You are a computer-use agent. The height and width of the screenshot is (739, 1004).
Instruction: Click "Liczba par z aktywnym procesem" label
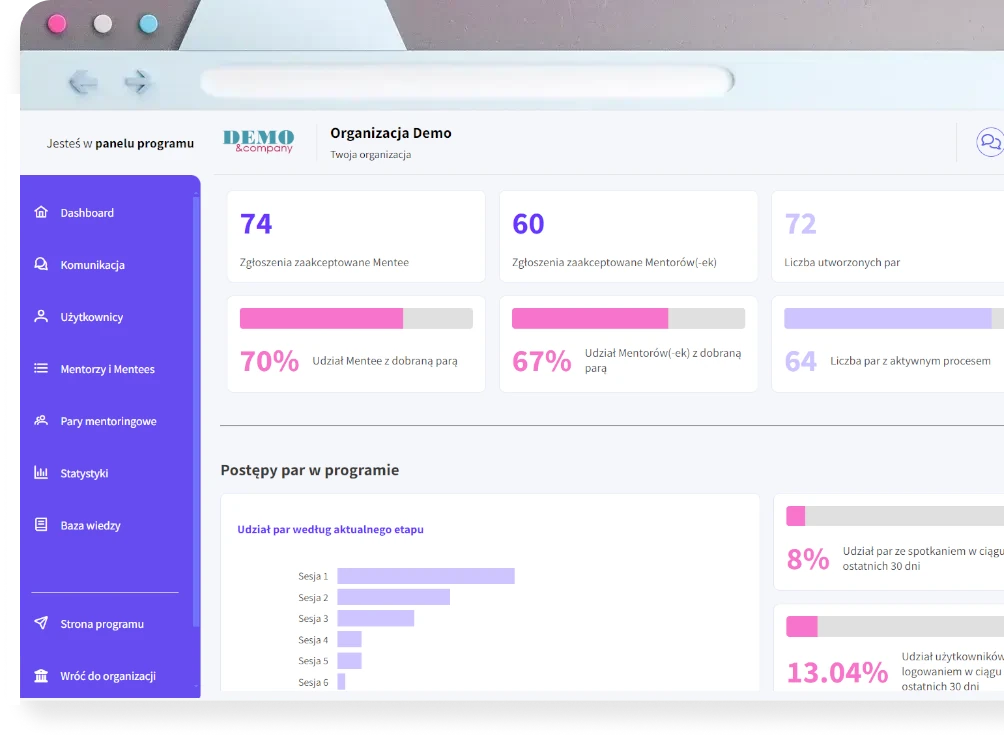[911, 361]
